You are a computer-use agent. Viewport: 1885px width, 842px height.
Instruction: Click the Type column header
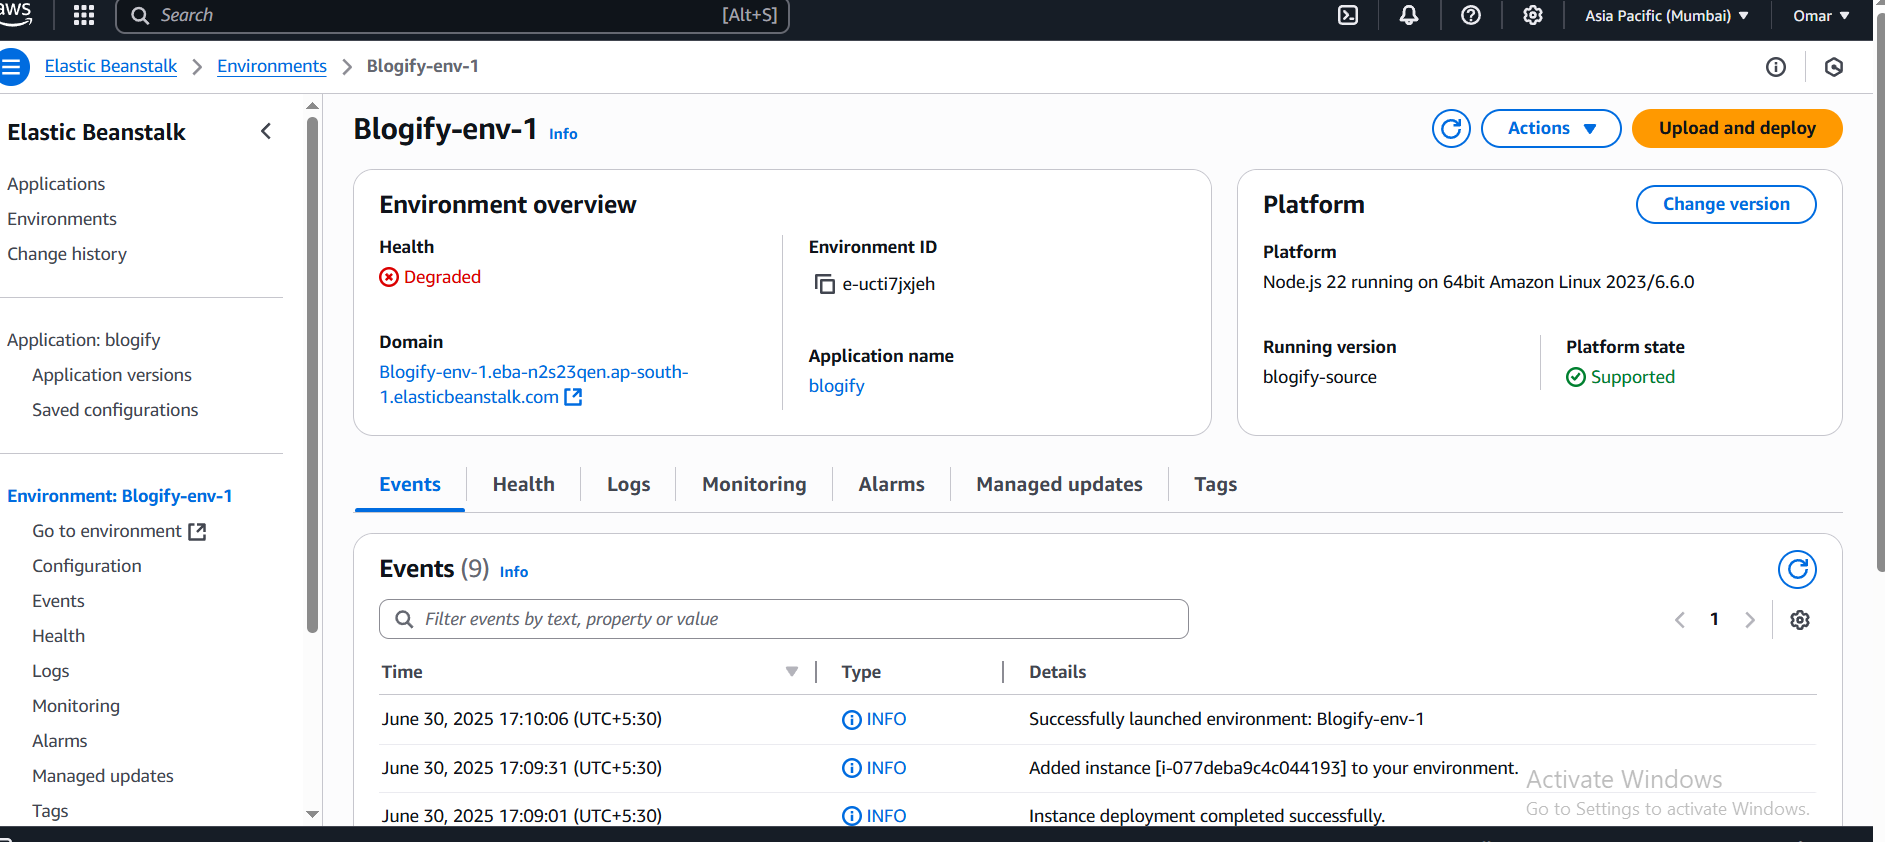(x=861, y=672)
